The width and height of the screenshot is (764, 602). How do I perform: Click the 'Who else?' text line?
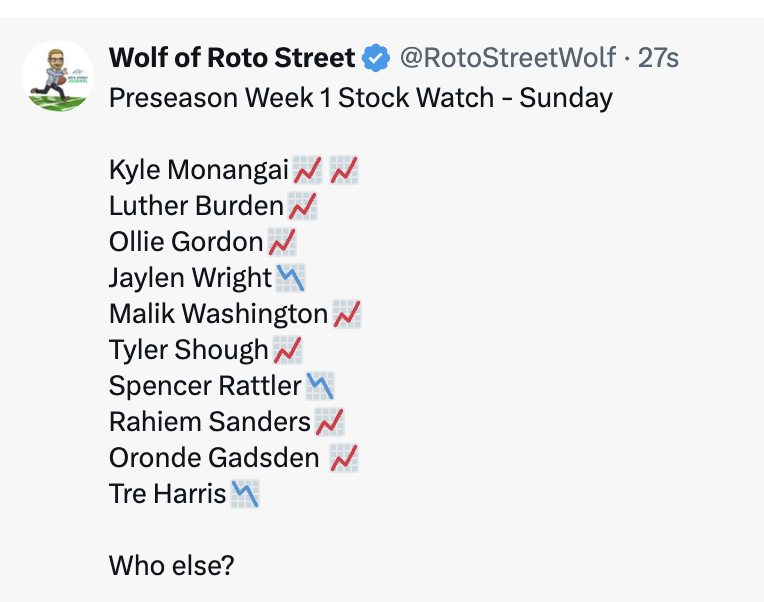pyautogui.click(x=172, y=565)
